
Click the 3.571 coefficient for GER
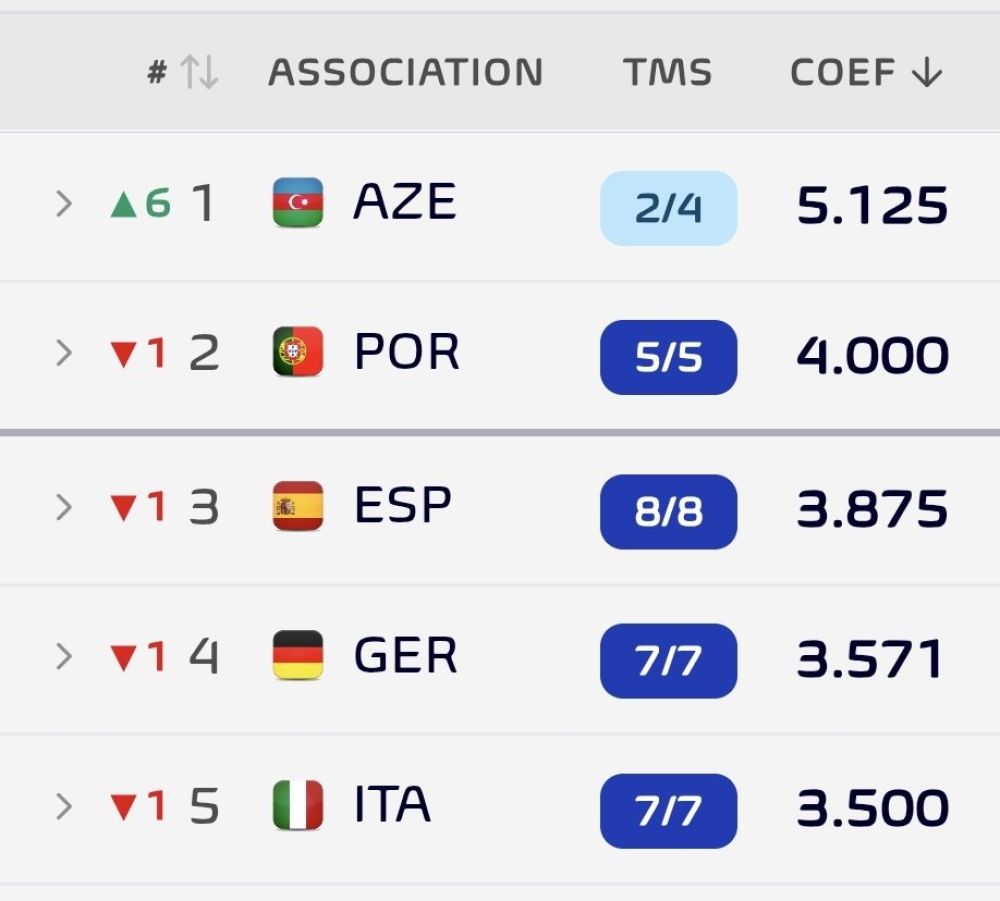870,659
